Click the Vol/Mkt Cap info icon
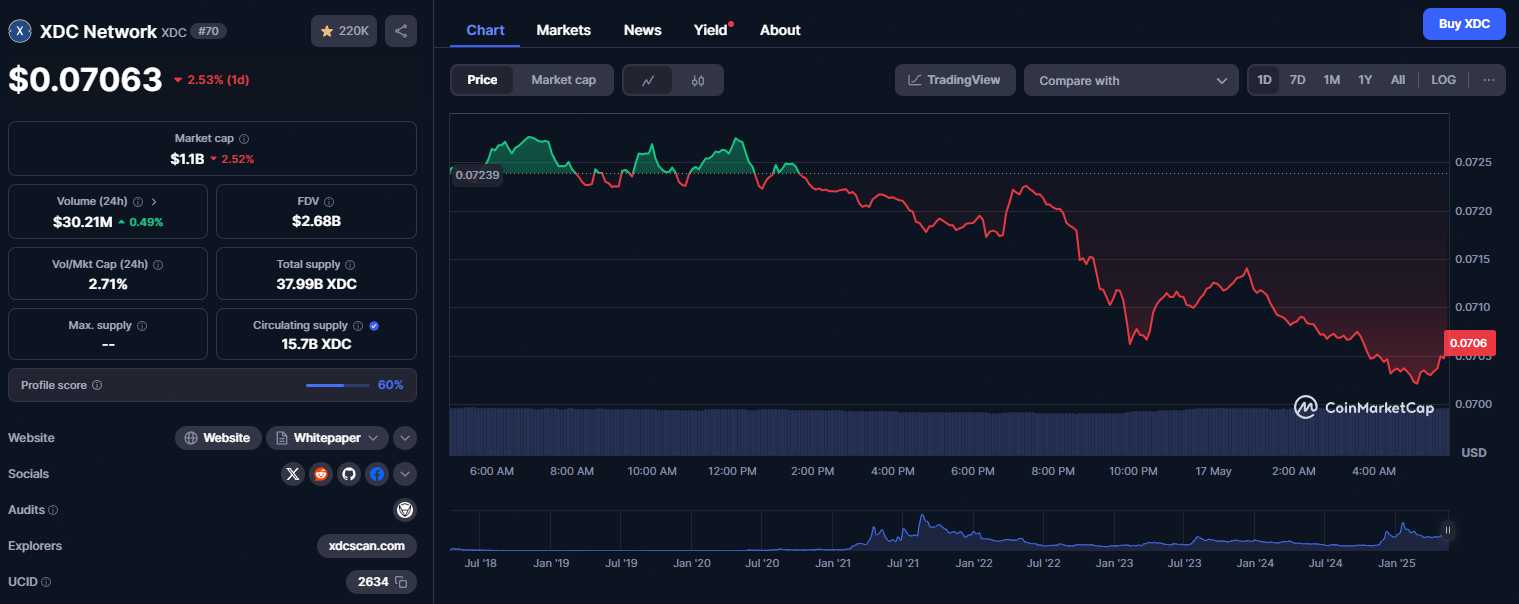The width and height of the screenshot is (1519, 604). pos(158,265)
